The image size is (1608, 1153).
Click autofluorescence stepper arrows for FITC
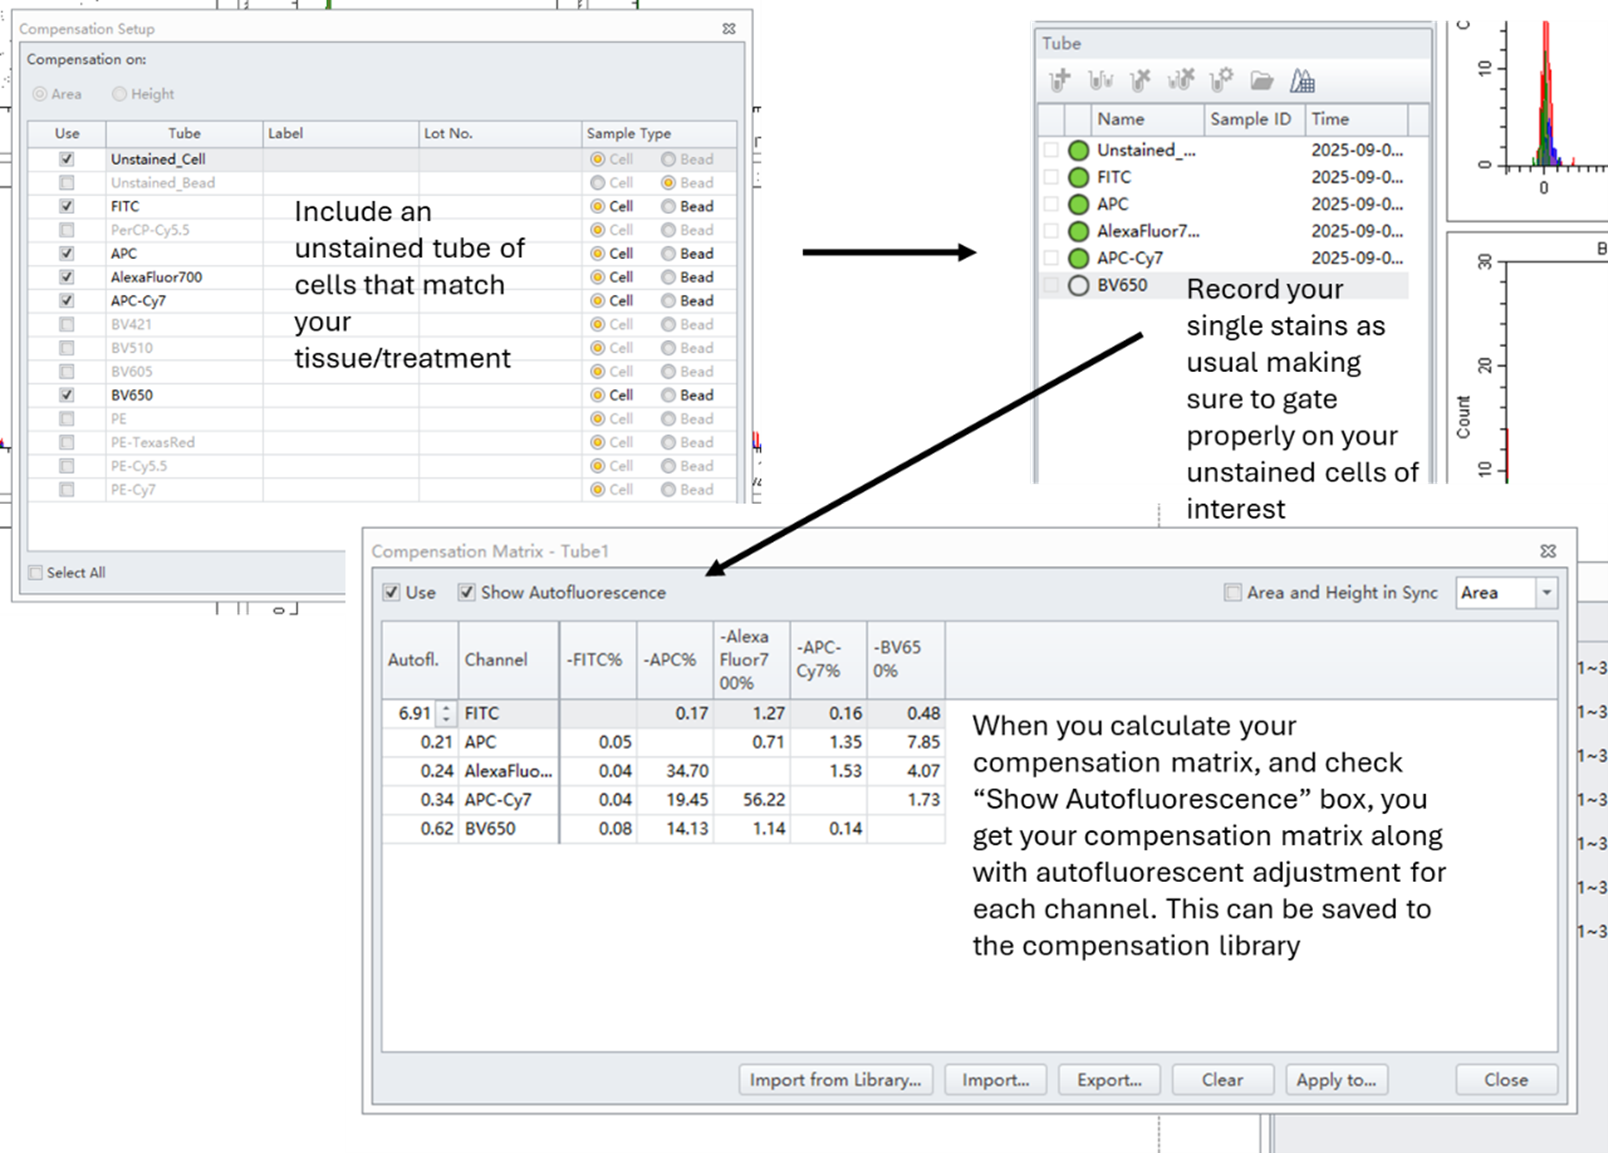[446, 714]
